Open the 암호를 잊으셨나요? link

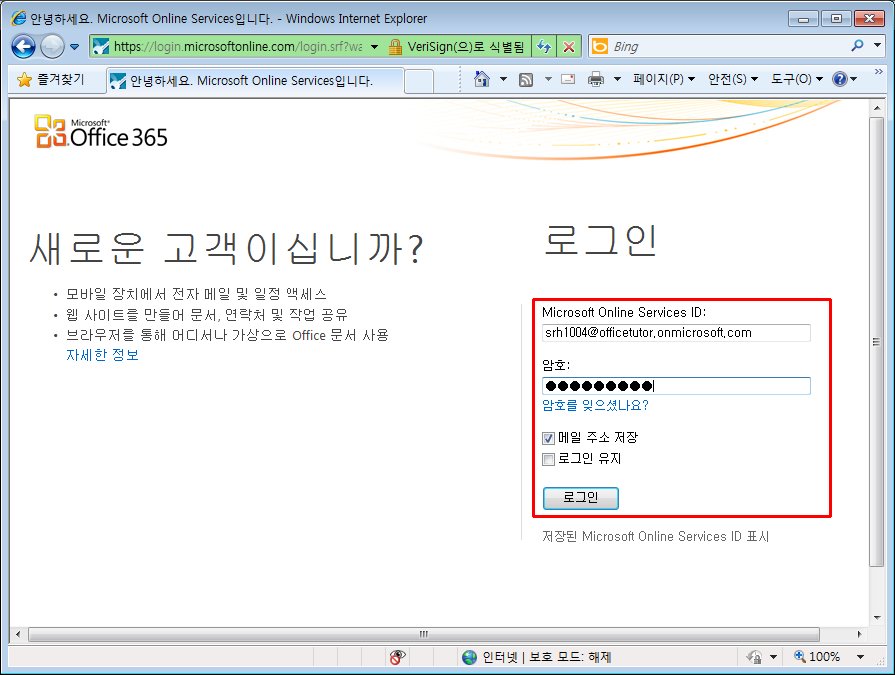click(x=595, y=405)
